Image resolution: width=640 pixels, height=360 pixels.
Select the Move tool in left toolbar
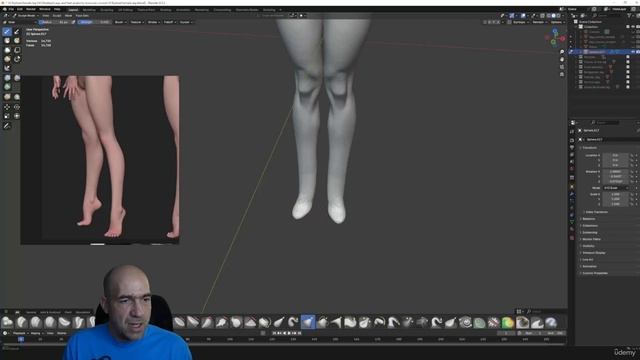pyautogui.click(x=7, y=107)
